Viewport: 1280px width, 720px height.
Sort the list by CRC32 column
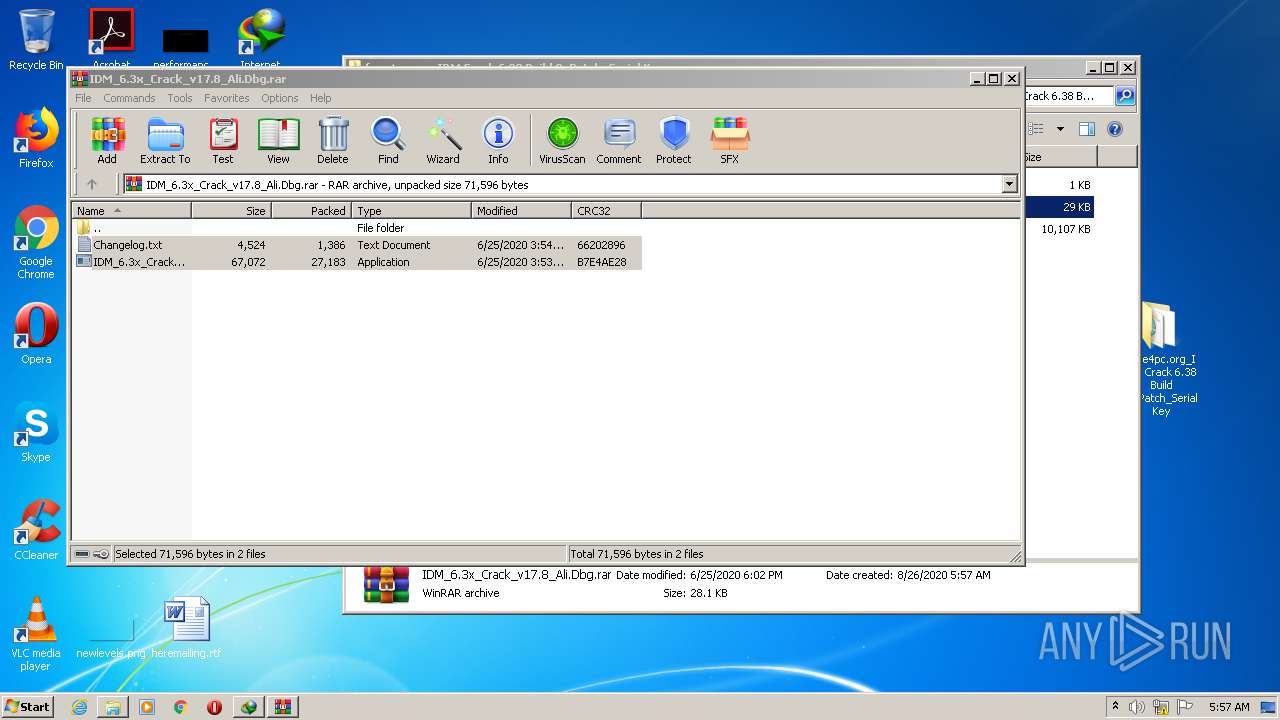coord(606,211)
